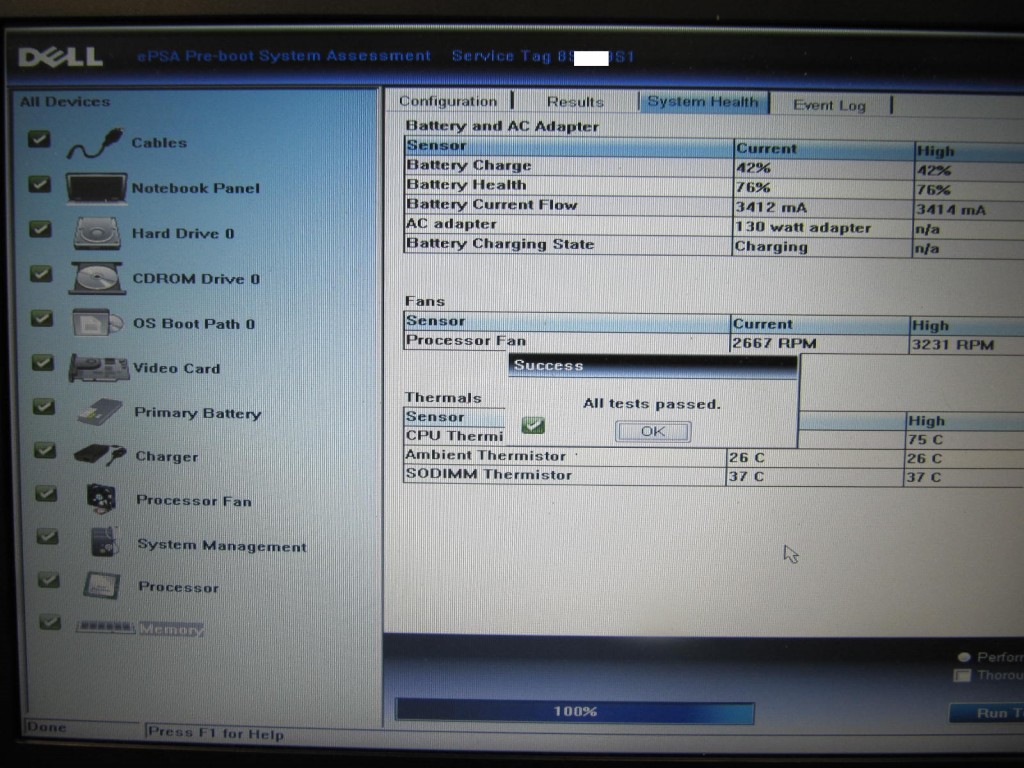Click the OS Boot Path 0 icon
This screenshot has height=768, width=1024.
tap(98, 323)
